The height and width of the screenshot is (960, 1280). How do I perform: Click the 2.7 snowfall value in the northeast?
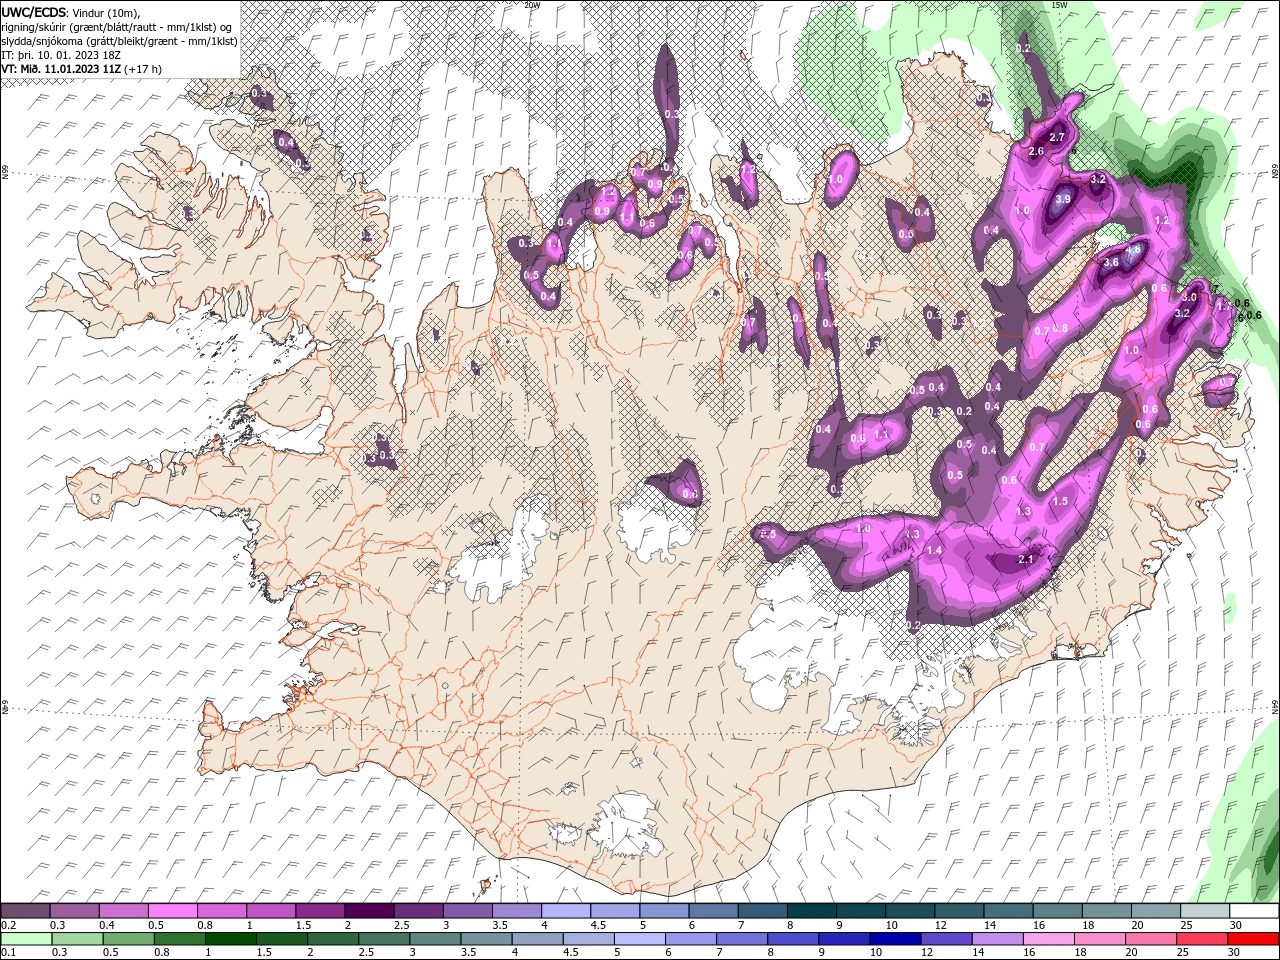1057,137
